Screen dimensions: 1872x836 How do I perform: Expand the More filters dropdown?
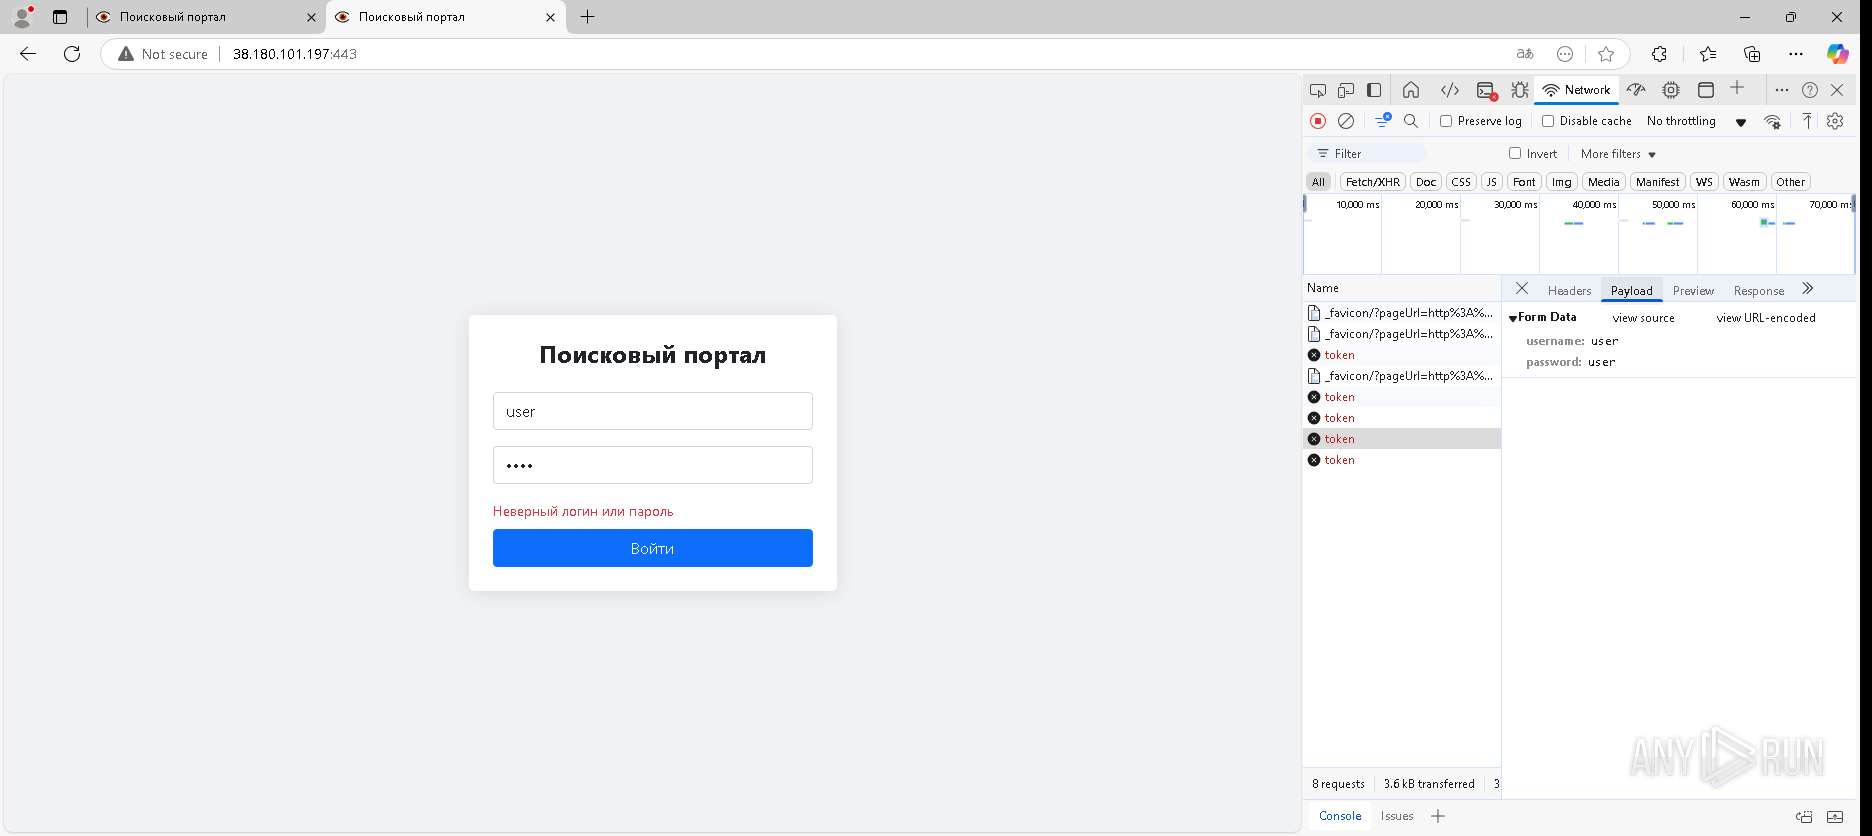(1618, 154)
